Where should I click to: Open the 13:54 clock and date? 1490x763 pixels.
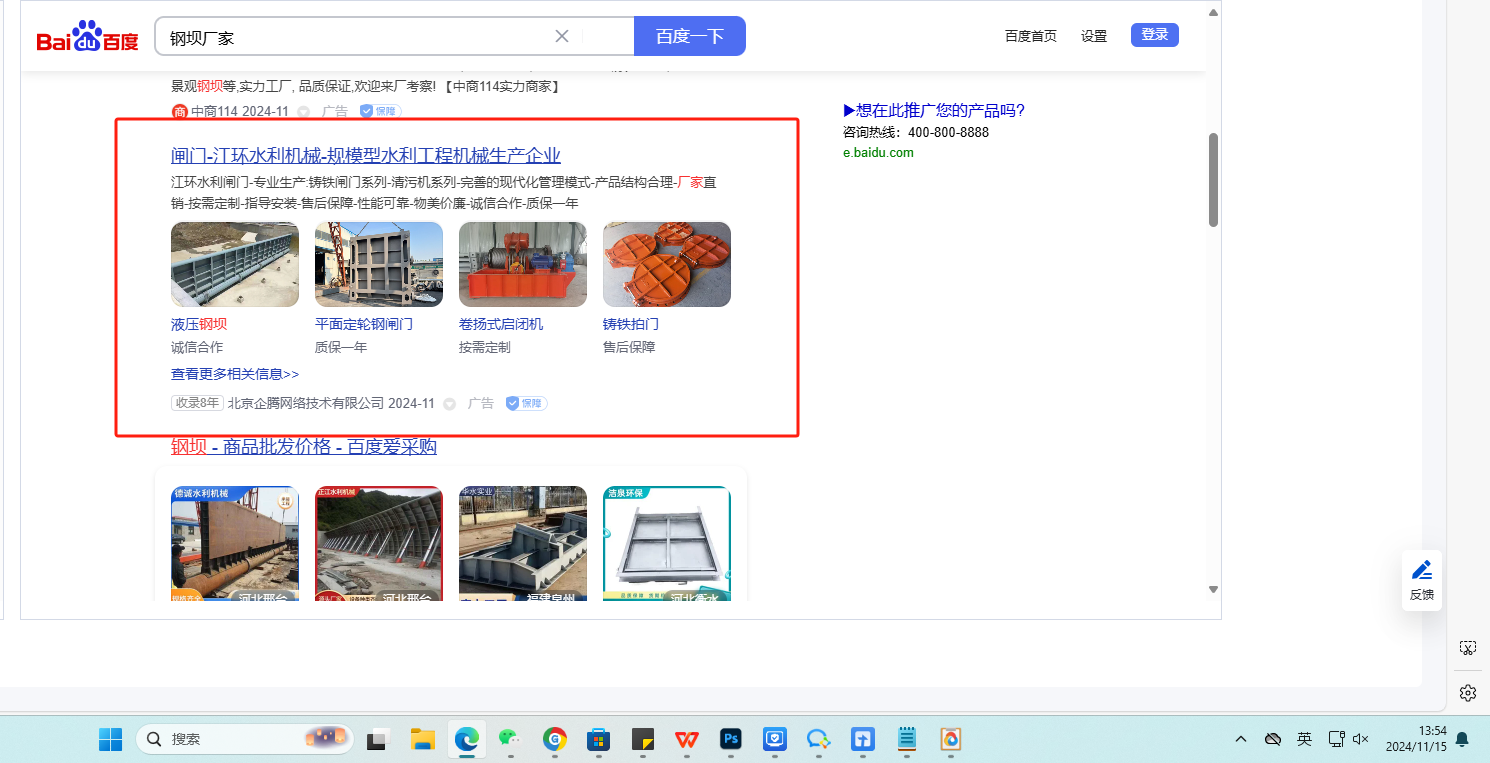1416,739
